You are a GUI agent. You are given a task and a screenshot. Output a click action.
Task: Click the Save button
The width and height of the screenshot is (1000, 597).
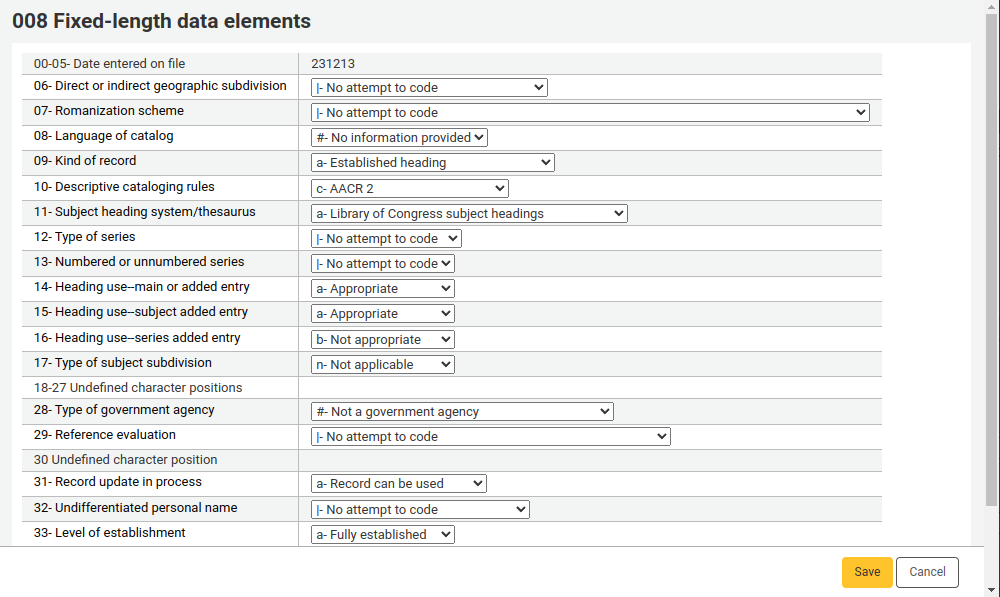pos(866,572)
